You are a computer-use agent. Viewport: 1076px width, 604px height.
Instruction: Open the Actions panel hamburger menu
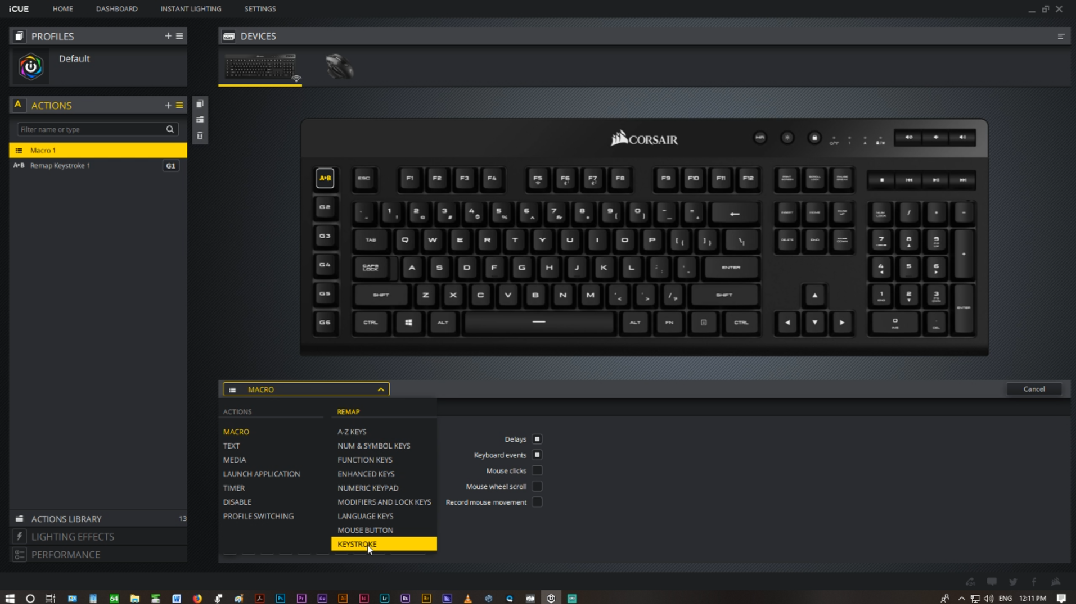180,105
